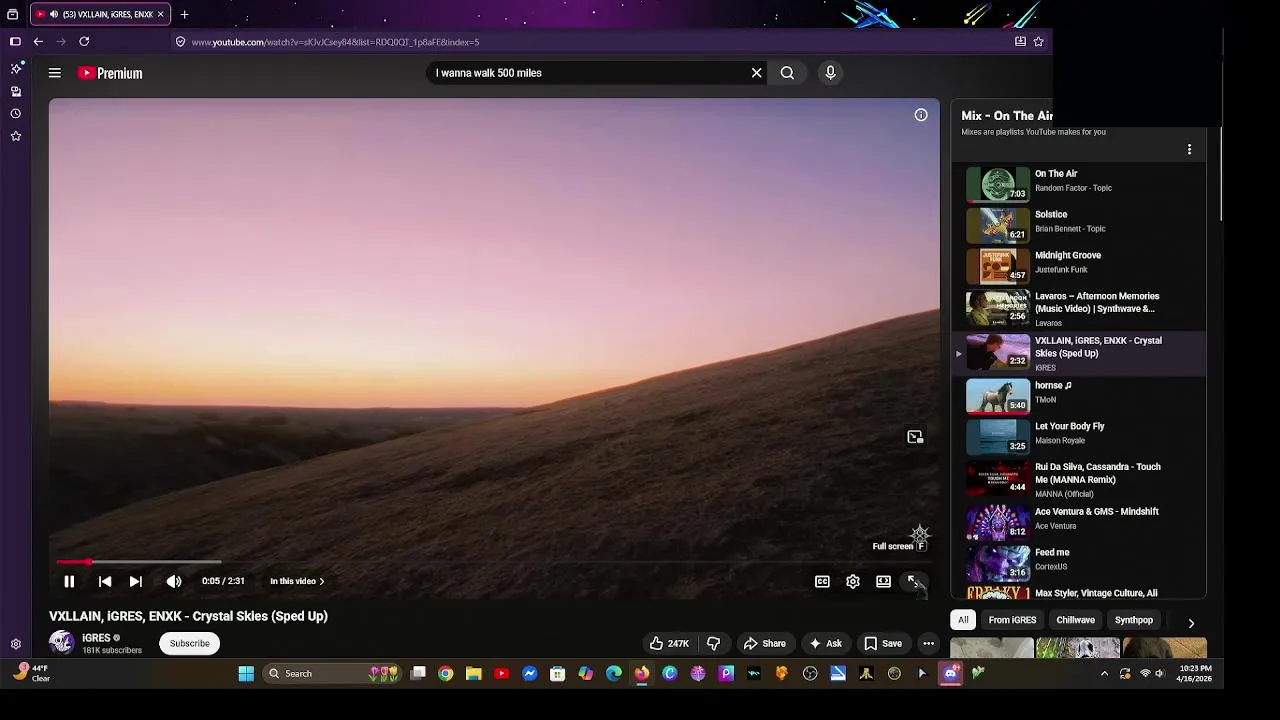
Task: Open File Explorer from the taskbar
Action: pyautogui.click(x=474, y=674)
